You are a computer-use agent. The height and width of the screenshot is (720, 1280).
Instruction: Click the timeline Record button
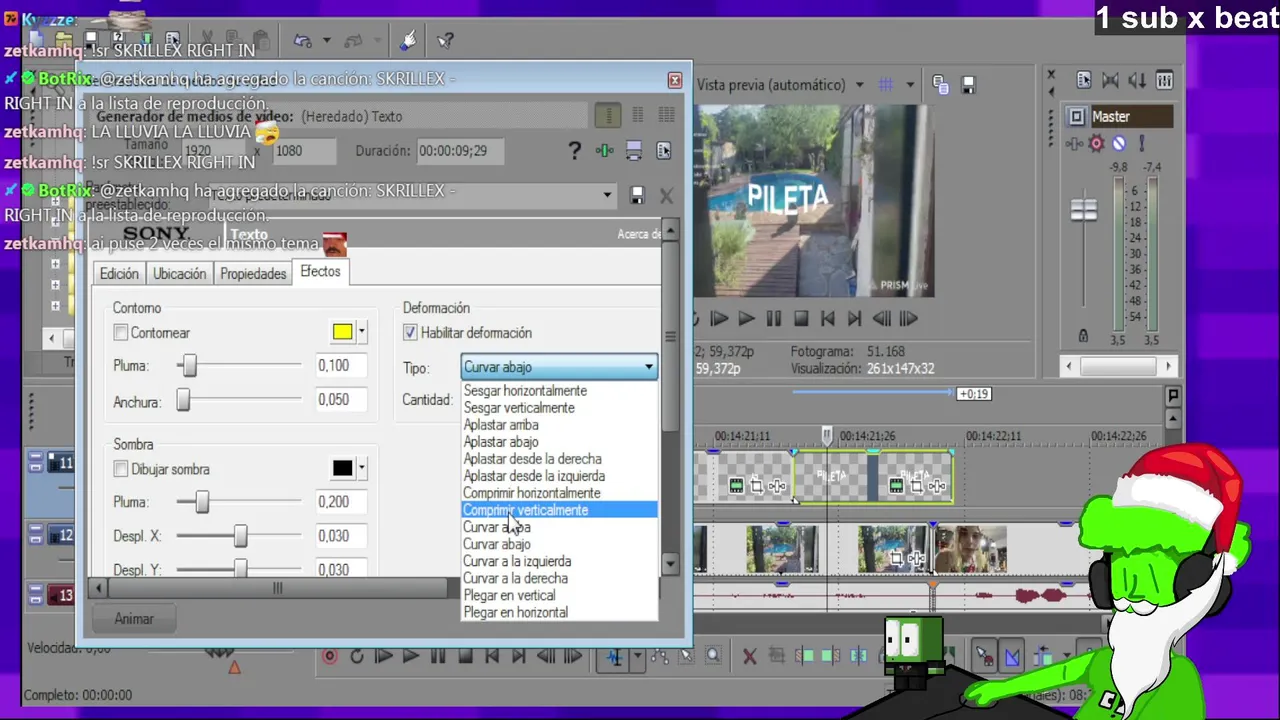coord(330,657)
